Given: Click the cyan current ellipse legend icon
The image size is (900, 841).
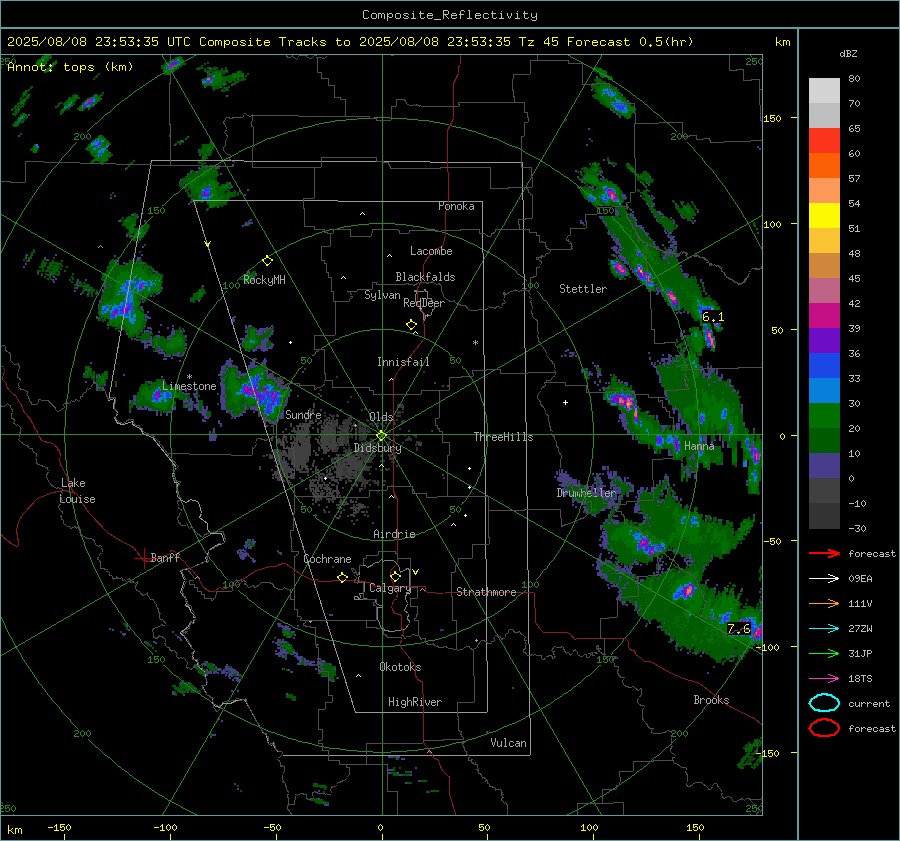Looking at the screenshot, I should point(824,703).
